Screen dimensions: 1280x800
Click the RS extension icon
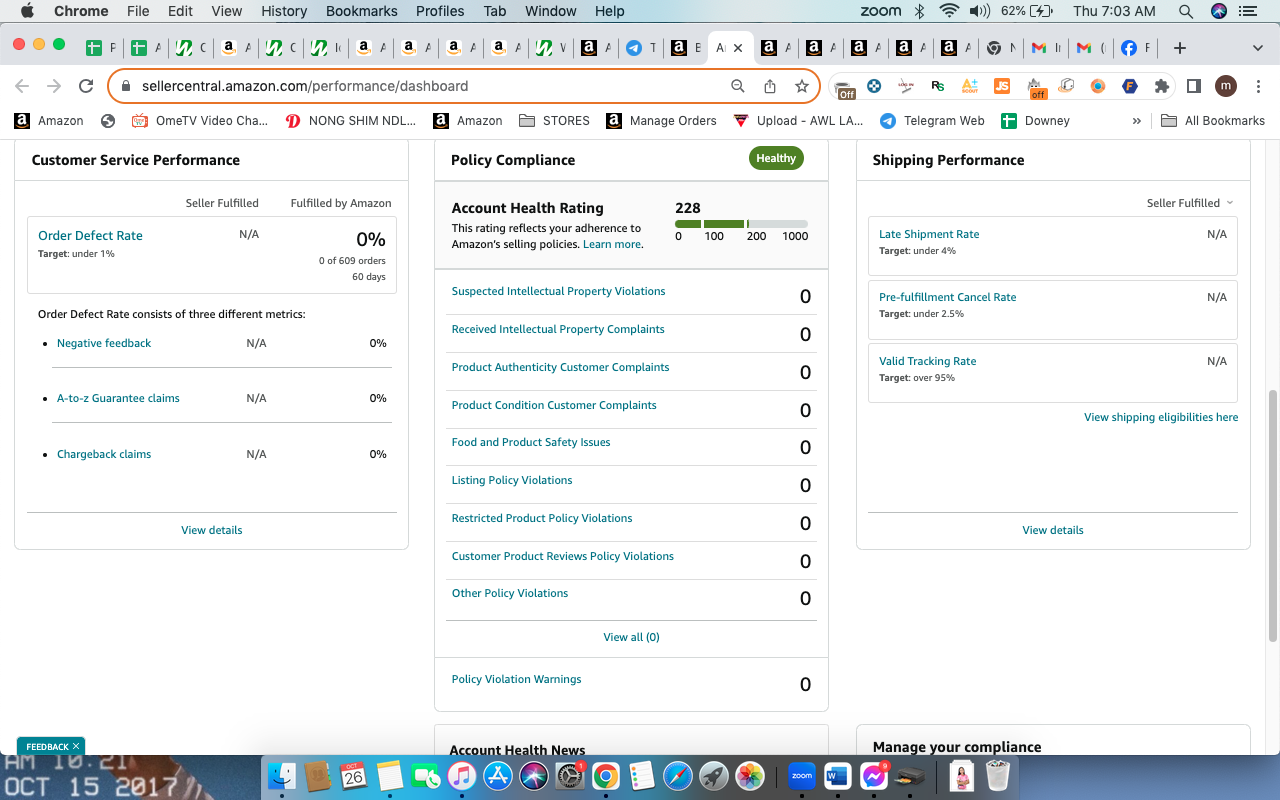coord(938,86)
